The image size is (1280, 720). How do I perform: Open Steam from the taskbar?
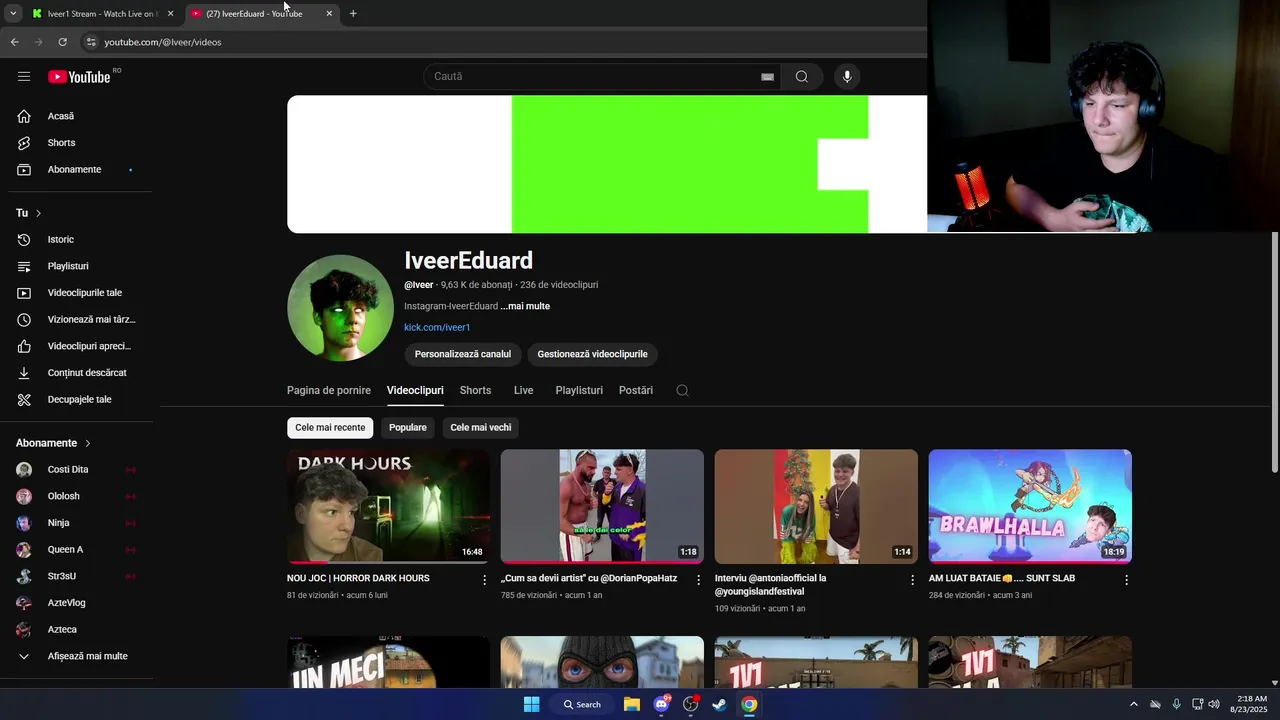[x=719, y=704]
